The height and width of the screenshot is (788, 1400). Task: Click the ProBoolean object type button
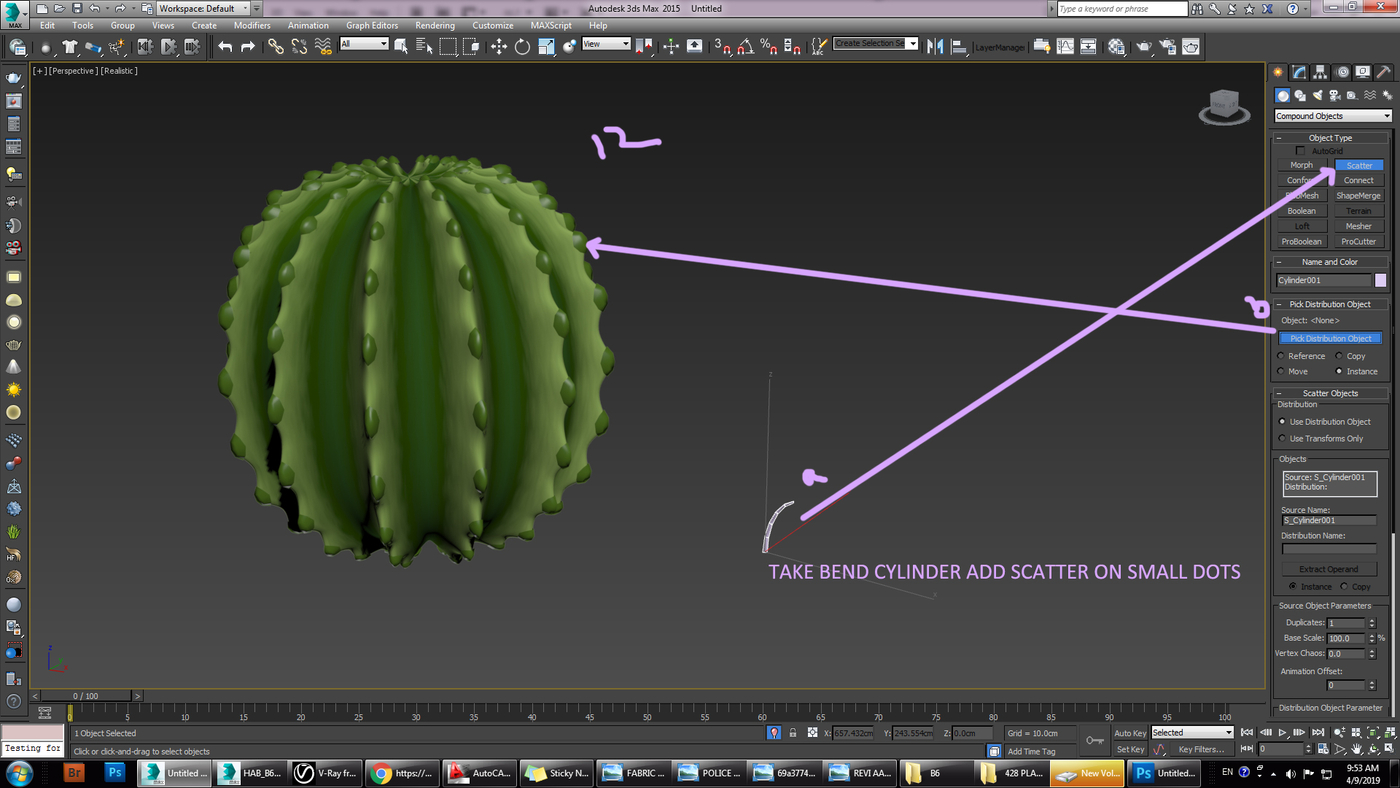[x=1301, y=241]
